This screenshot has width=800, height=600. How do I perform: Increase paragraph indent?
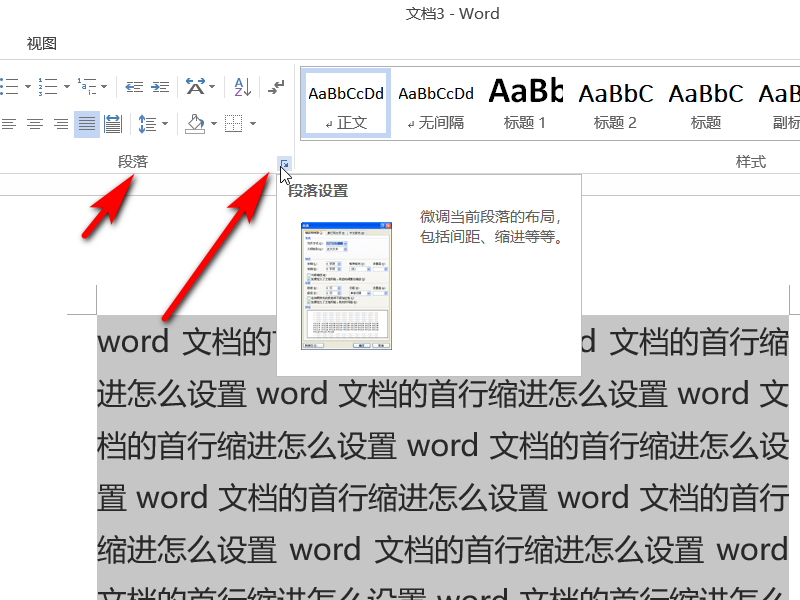pos(160,87)
